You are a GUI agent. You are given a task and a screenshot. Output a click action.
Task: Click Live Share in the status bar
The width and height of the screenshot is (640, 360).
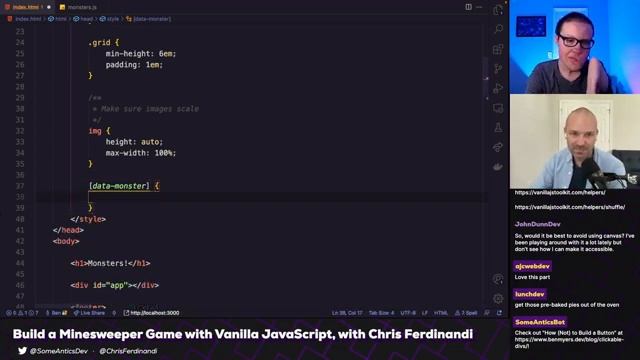89,313
